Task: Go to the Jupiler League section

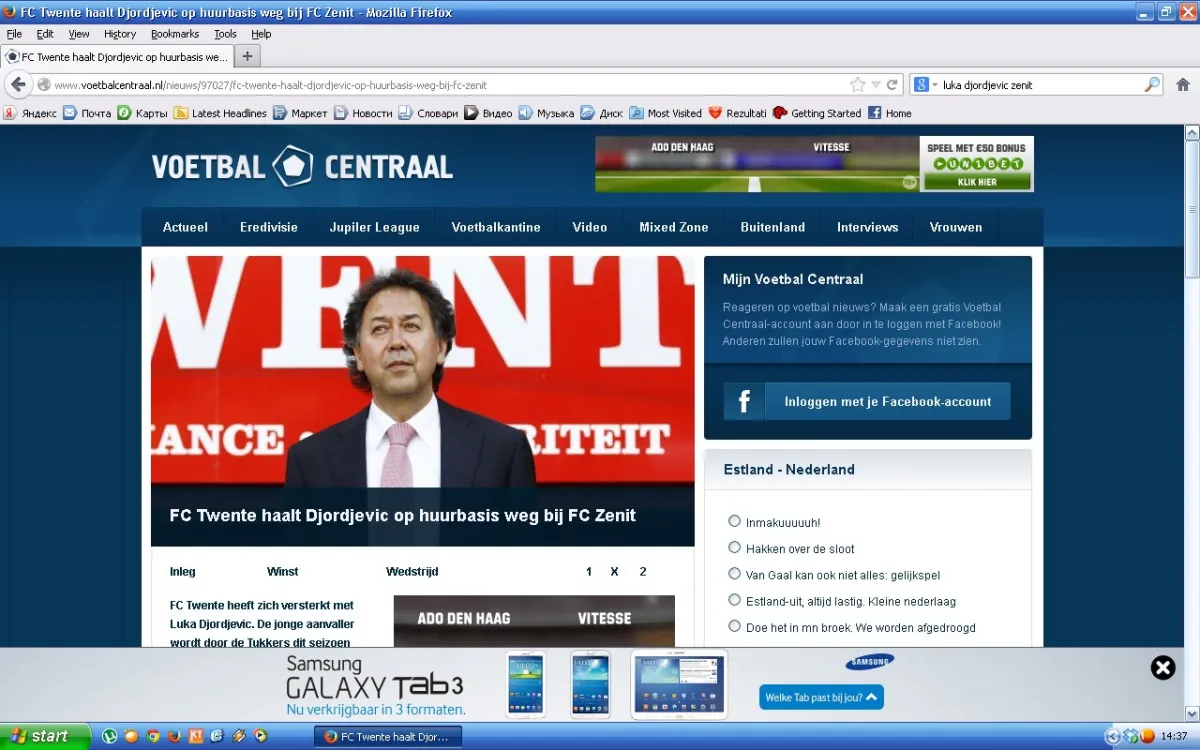Action: pyautogui.click(x=375, y=227)
